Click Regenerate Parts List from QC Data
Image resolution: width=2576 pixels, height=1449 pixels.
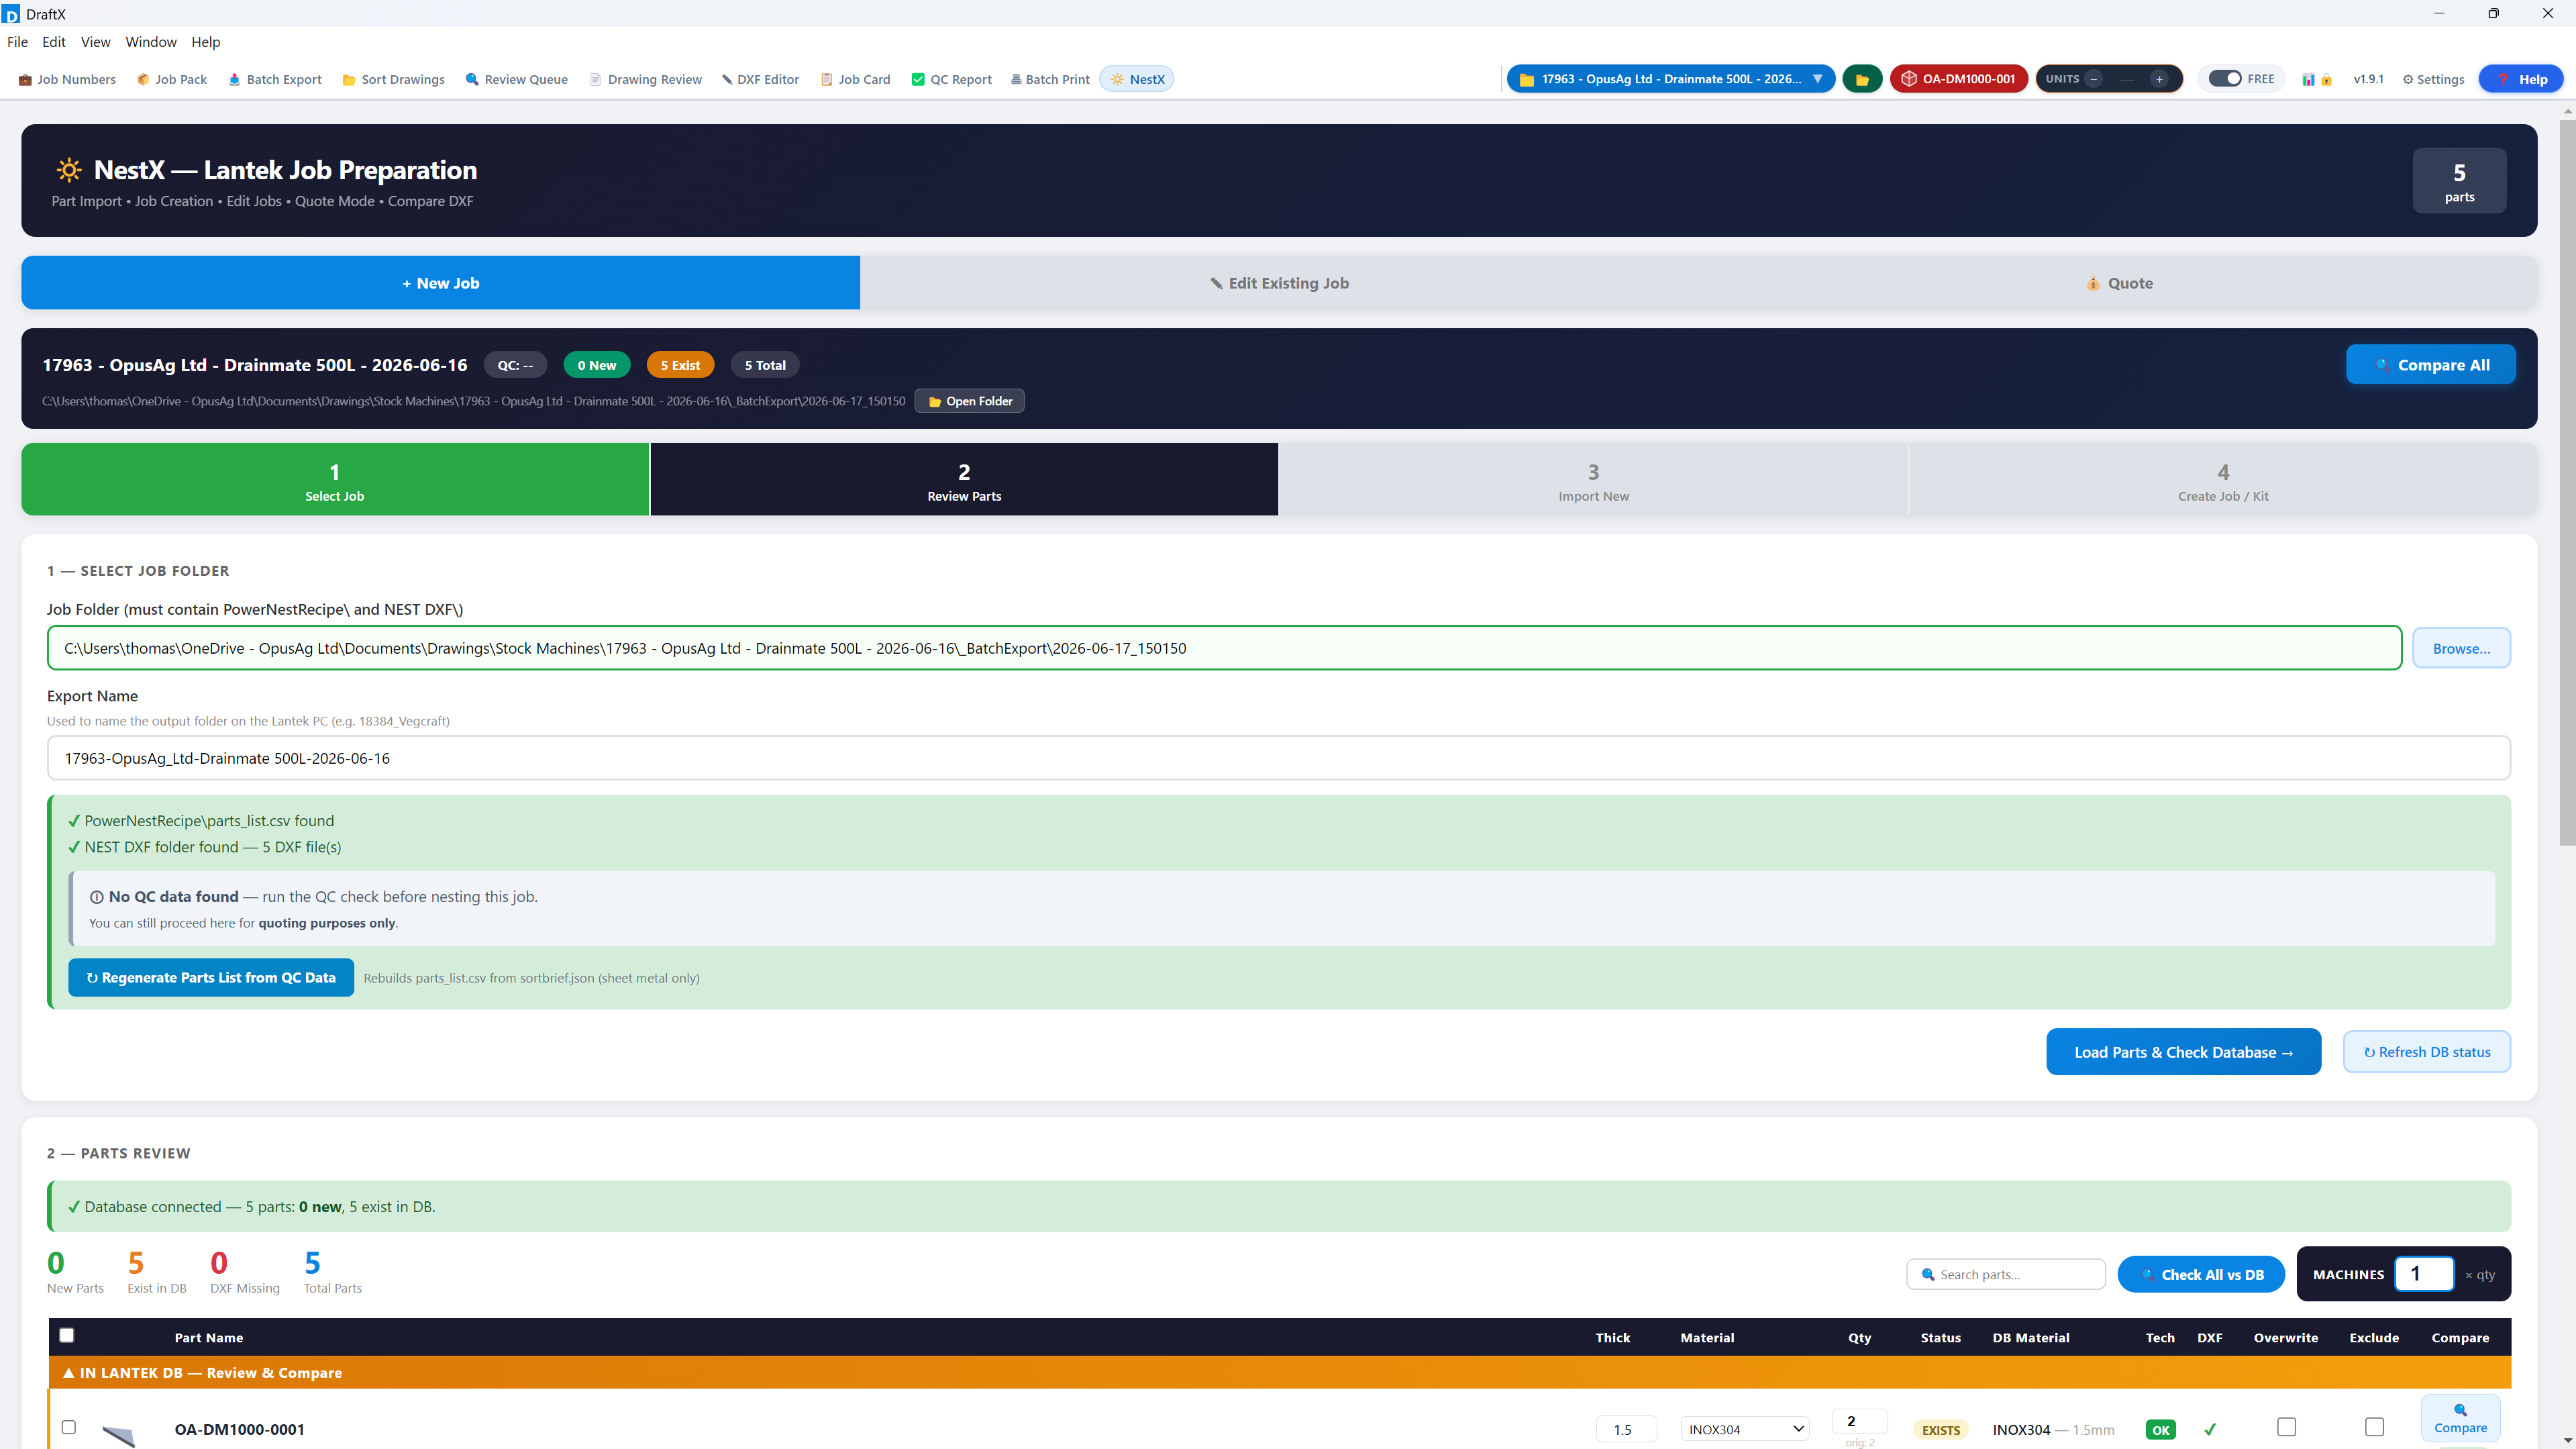tap(211, 978)
